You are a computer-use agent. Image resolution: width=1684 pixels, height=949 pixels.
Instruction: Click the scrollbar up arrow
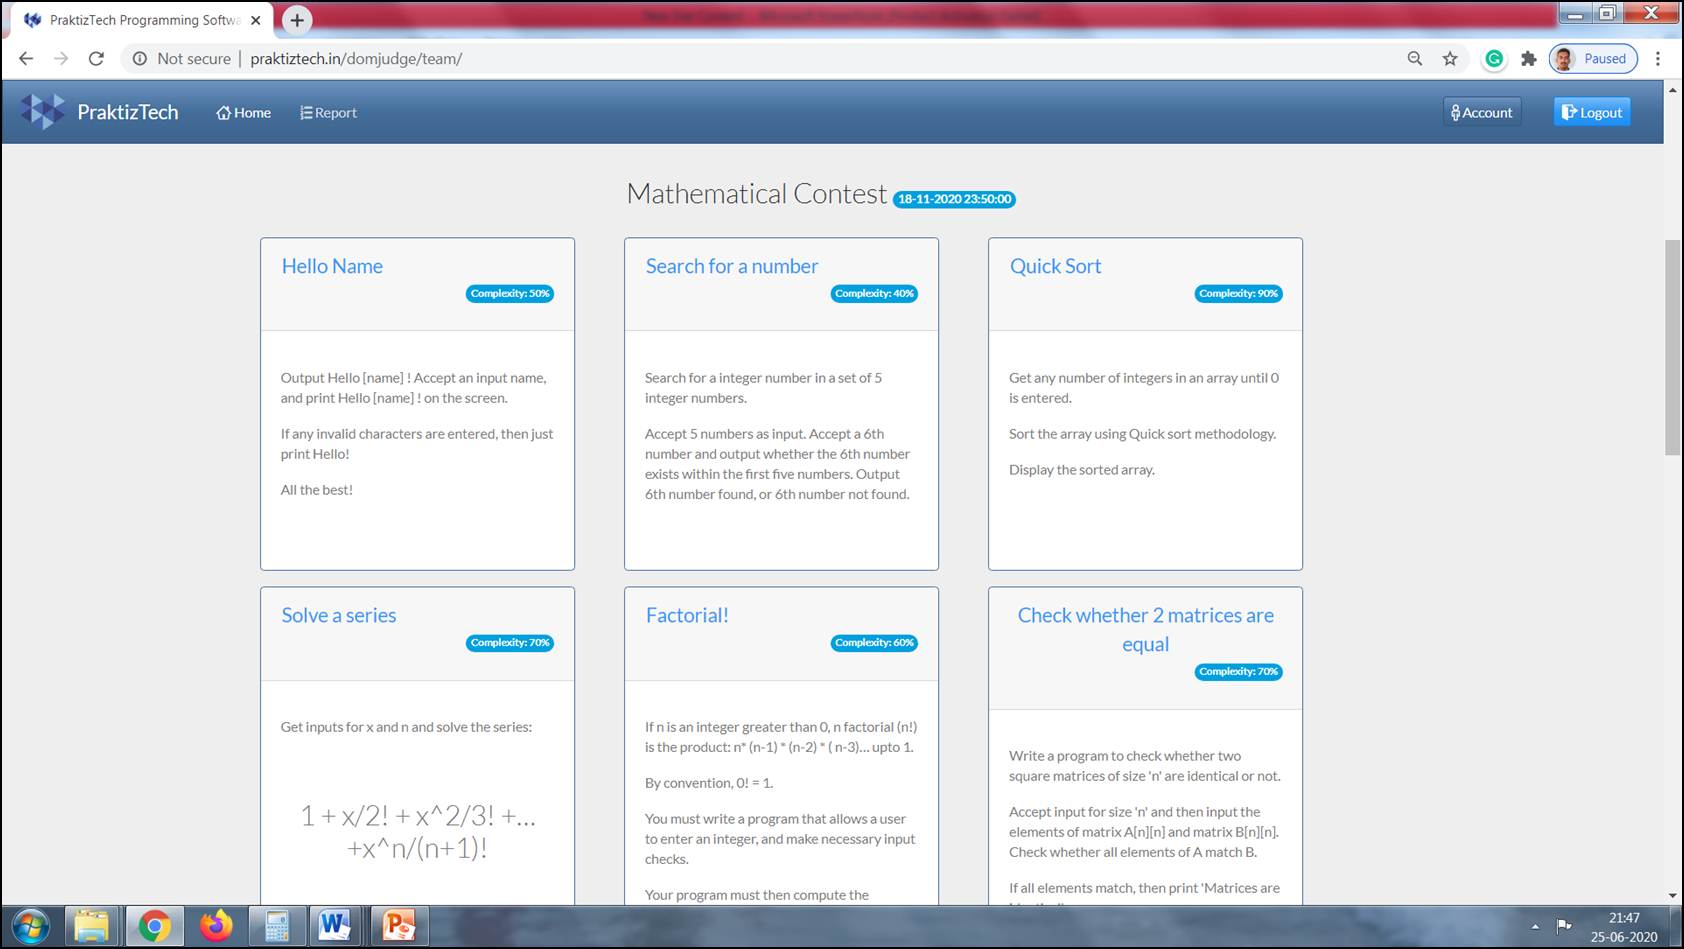1673,89
